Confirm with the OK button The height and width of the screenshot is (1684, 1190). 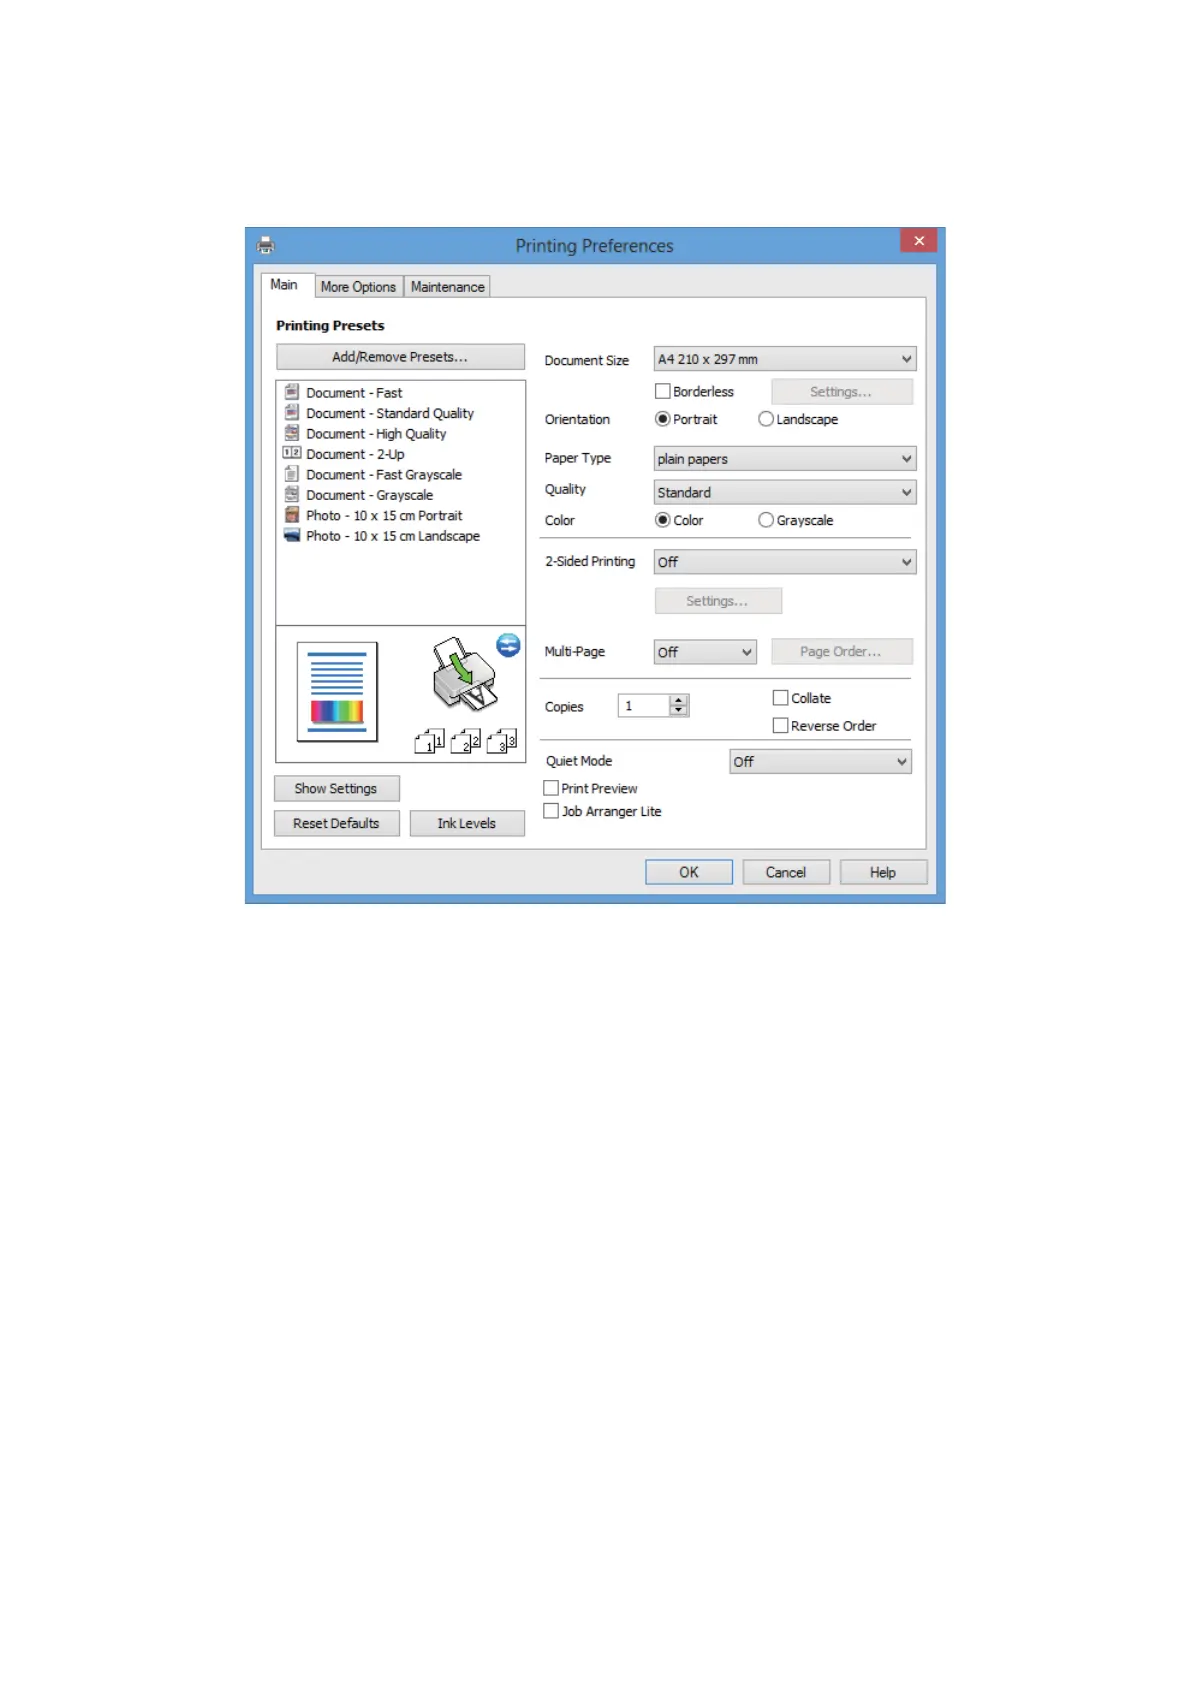point(689,872)
